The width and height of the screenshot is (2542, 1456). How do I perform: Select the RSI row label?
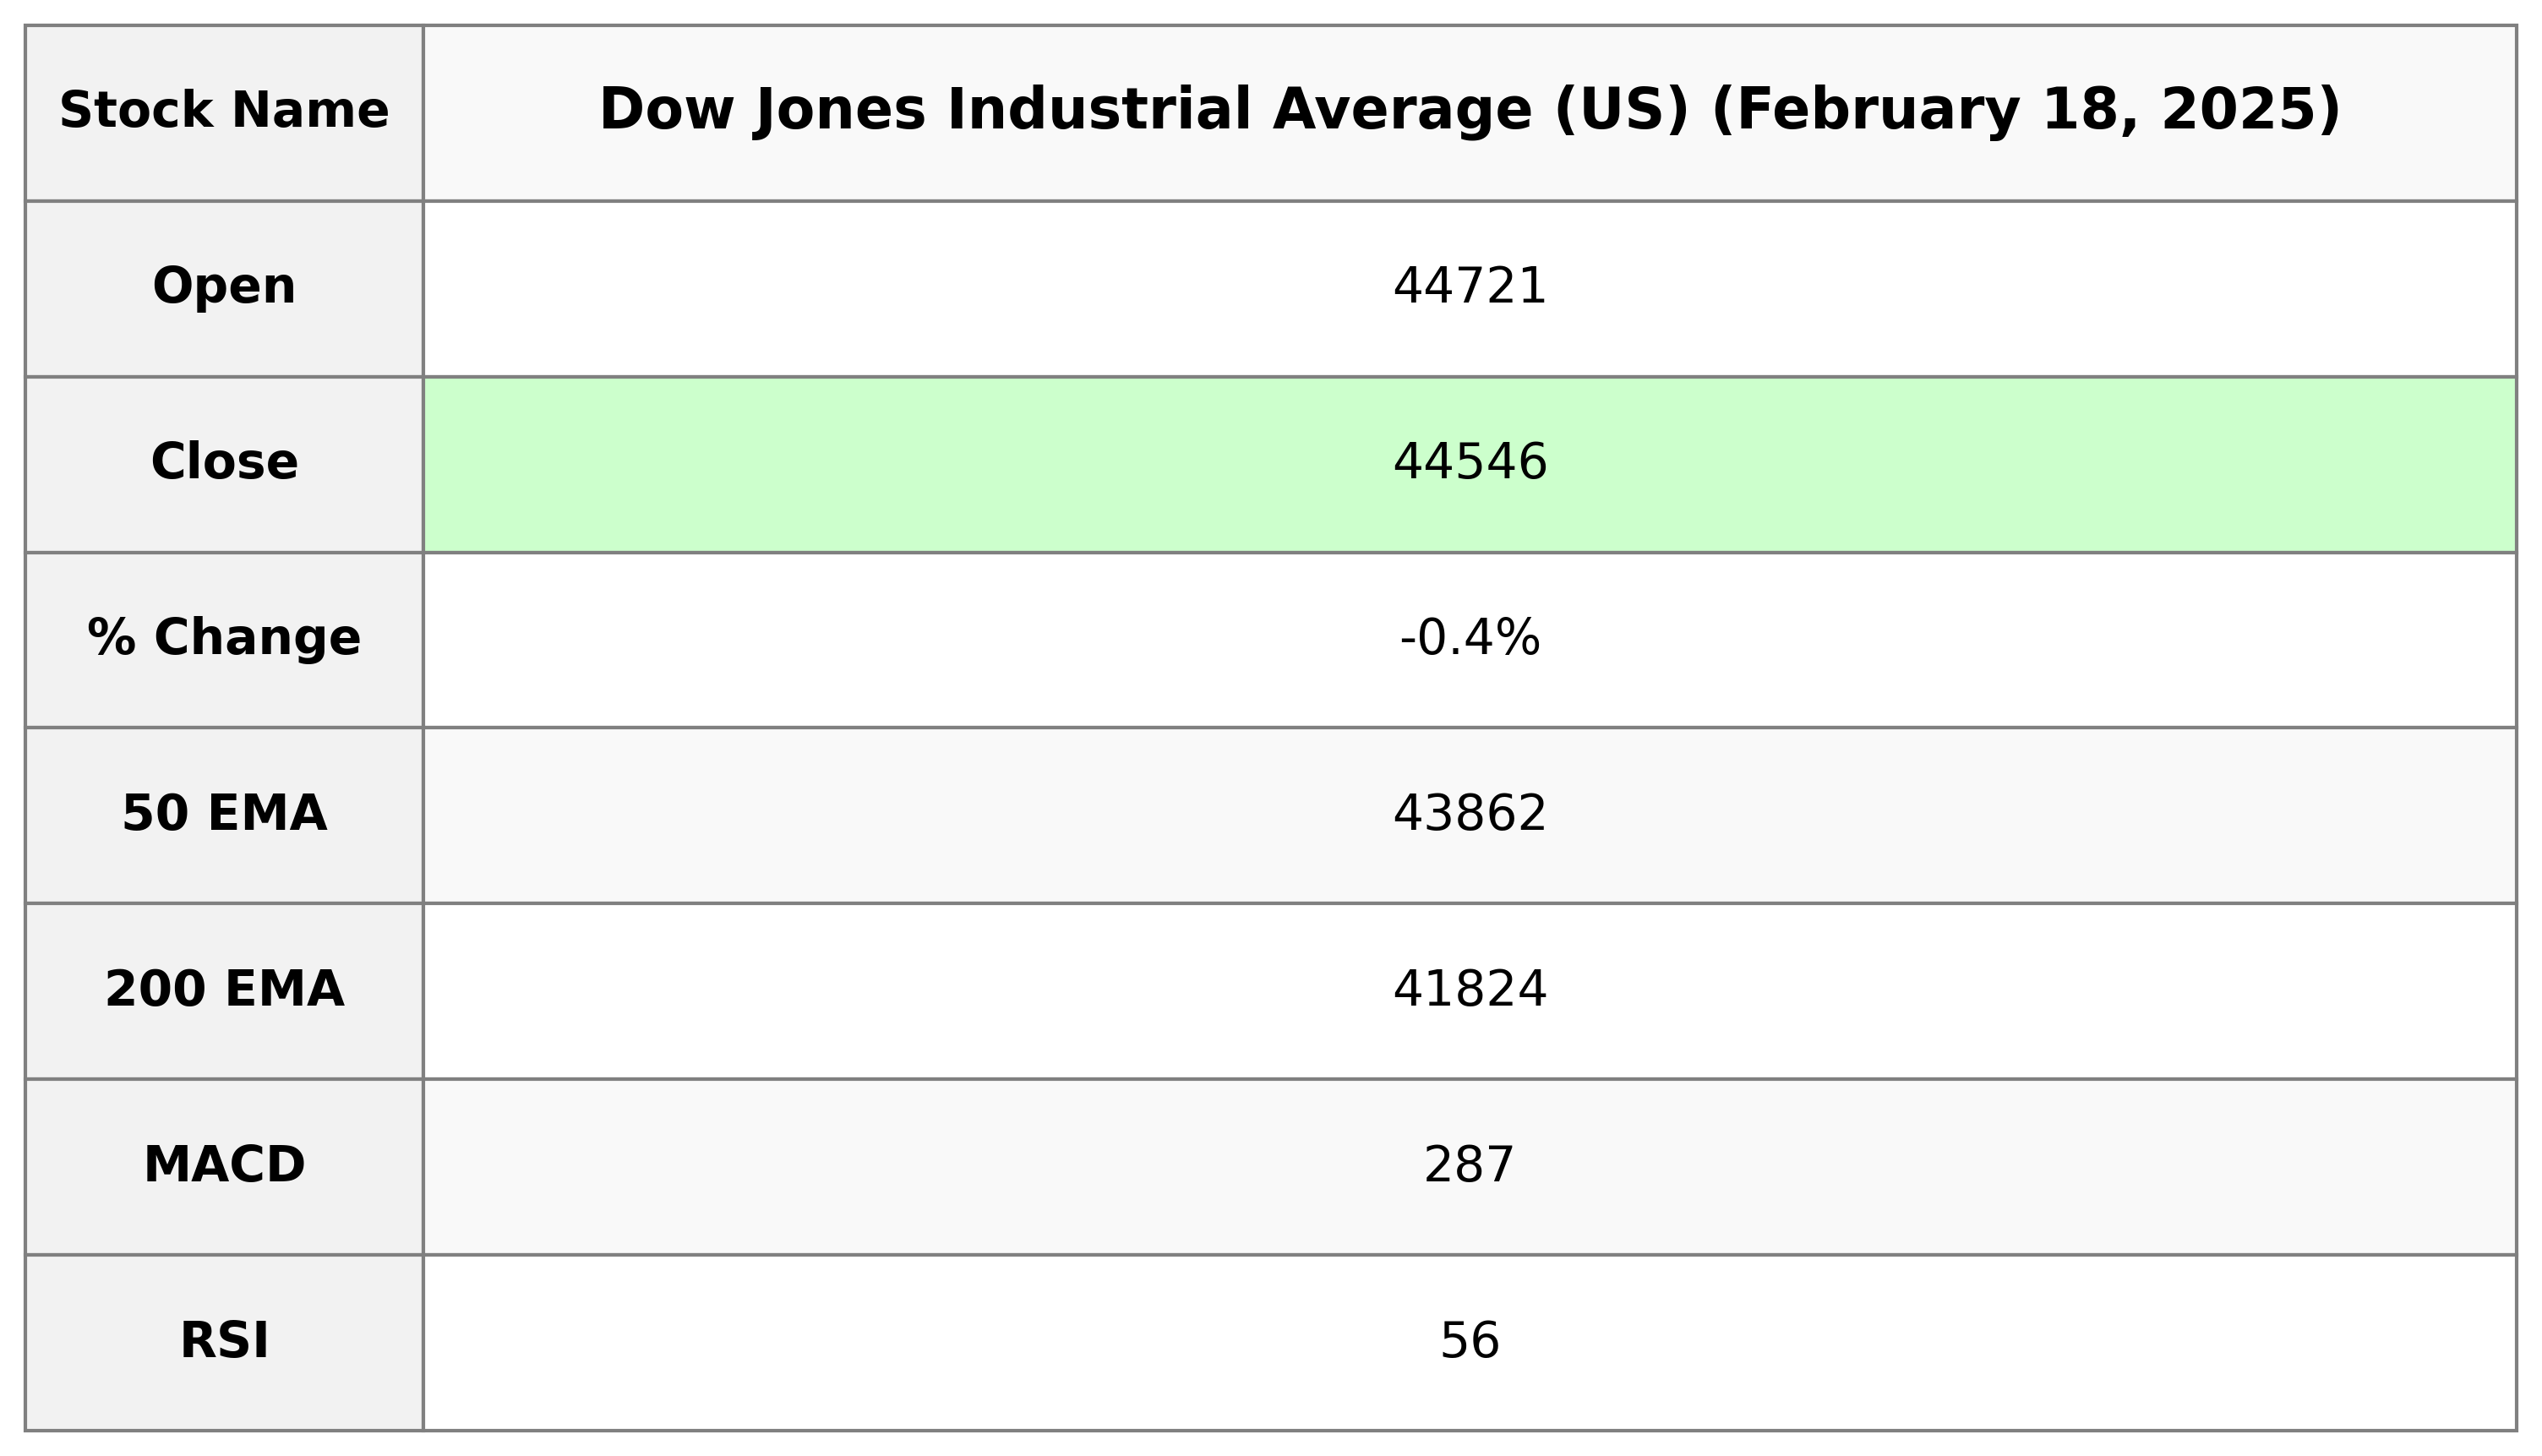(x=224, y=1342)
